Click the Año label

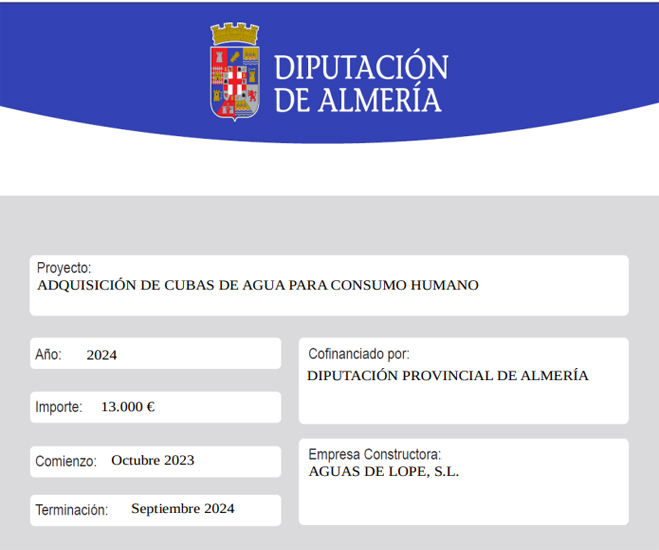tap(48, 354)
